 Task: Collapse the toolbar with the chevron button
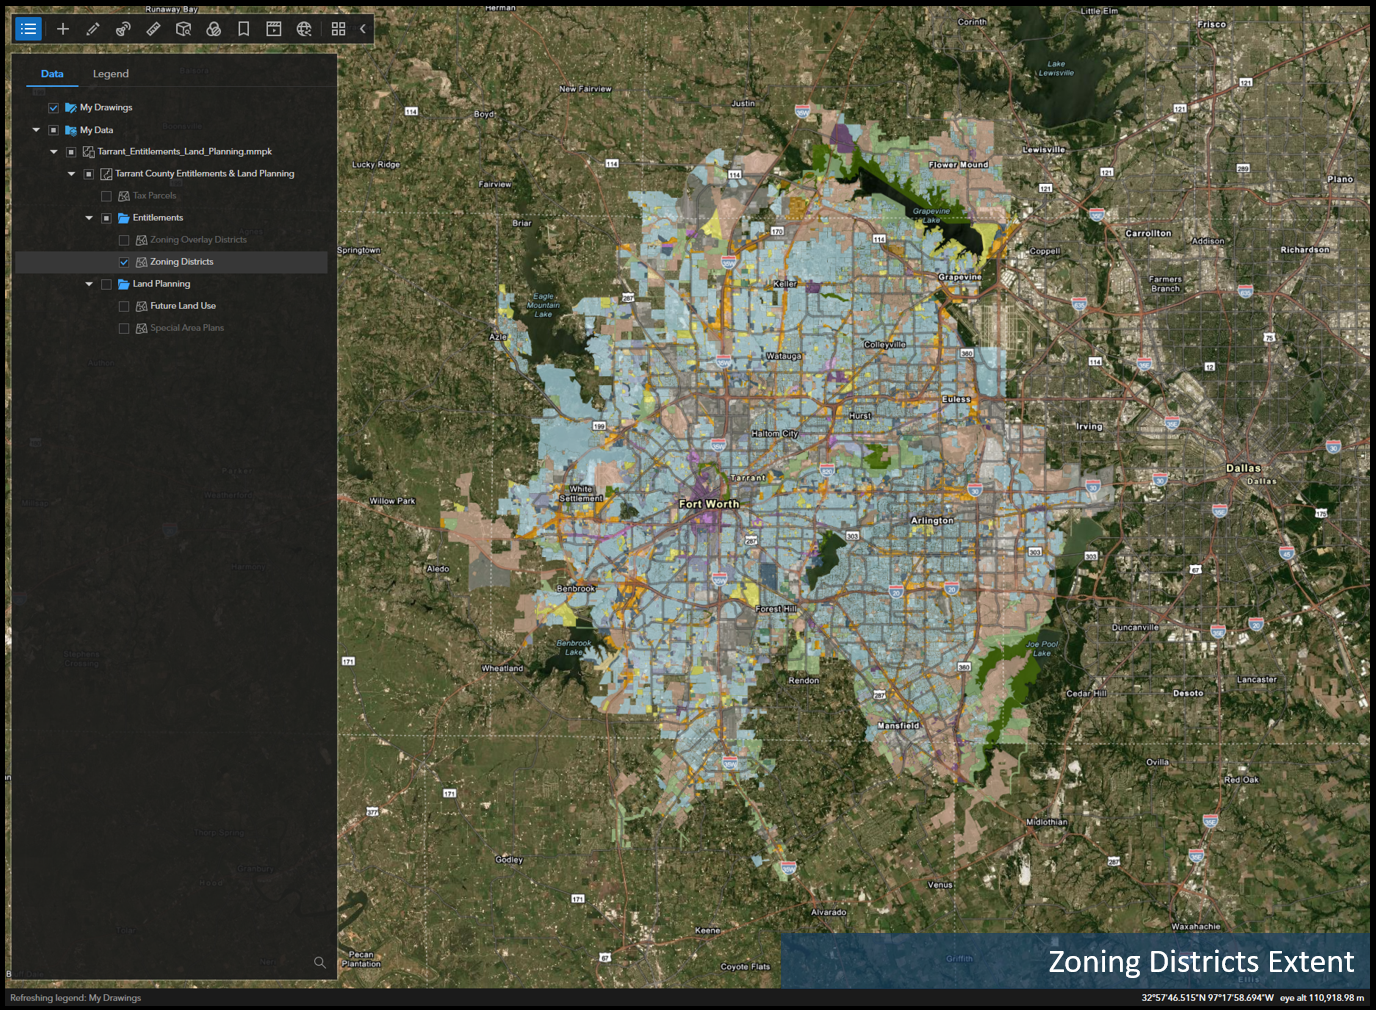tap(362, 29)
